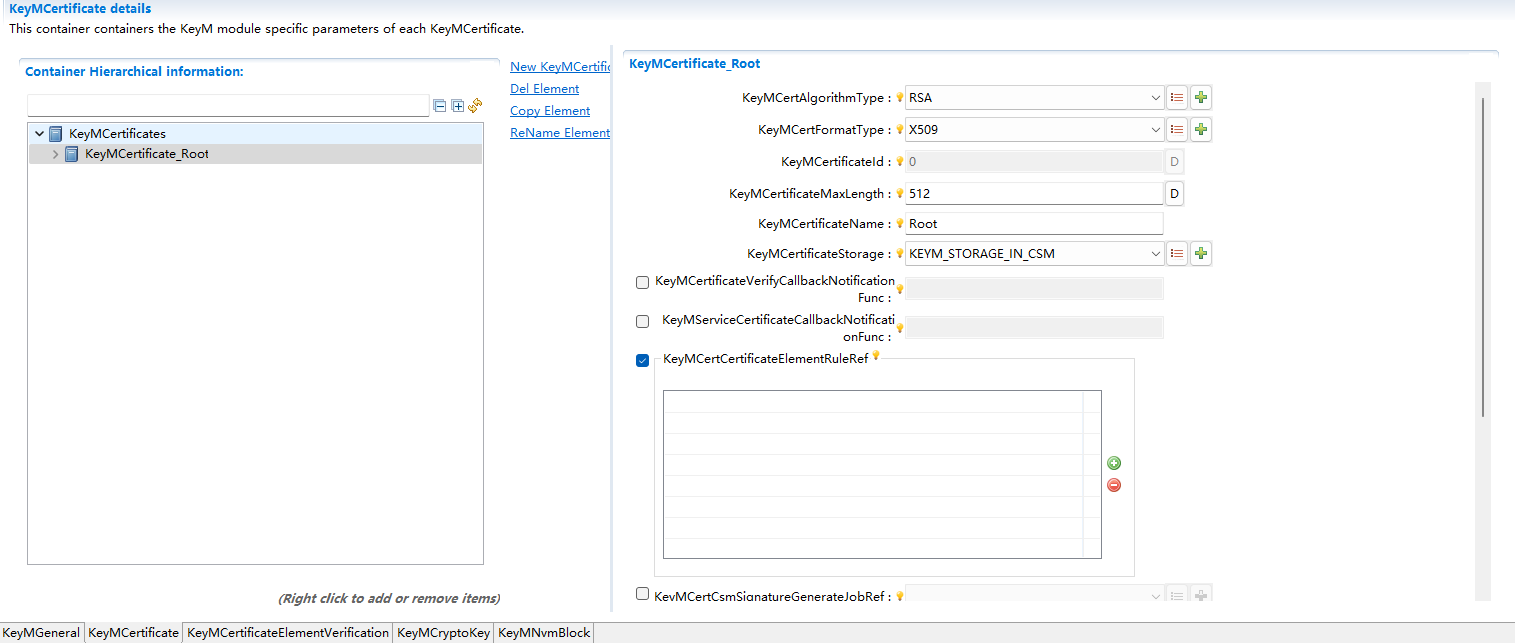This screenshot has width=1515, height=643.
Task: Collapse all tree nodes using minus icon
Action: (x=440, y=105)
